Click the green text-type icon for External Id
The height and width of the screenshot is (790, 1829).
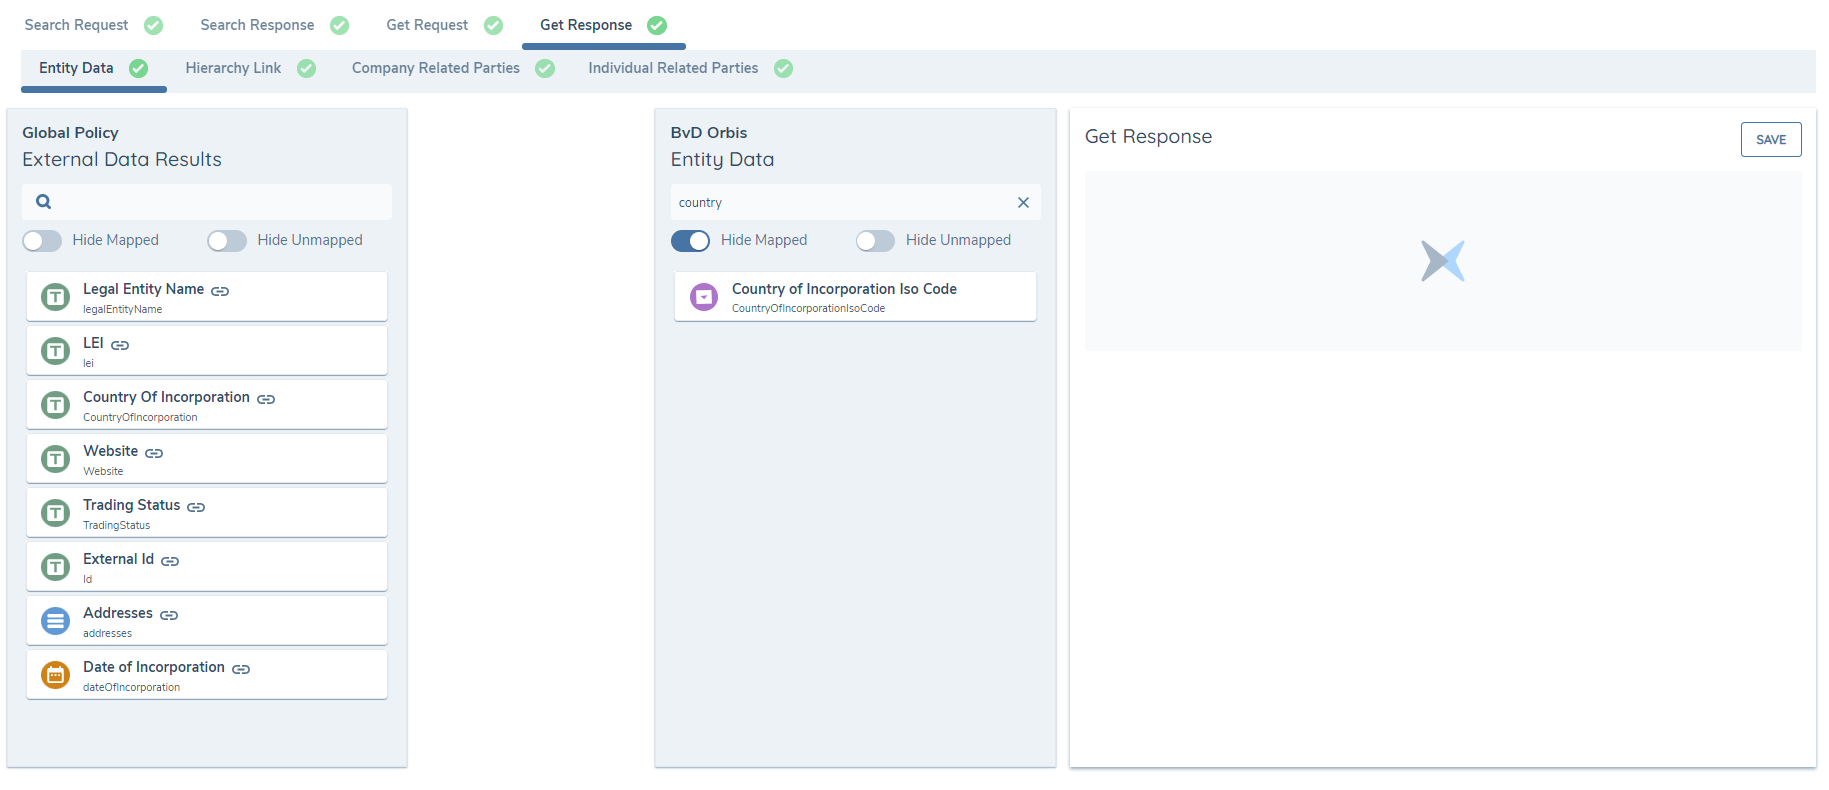point(56,567)
